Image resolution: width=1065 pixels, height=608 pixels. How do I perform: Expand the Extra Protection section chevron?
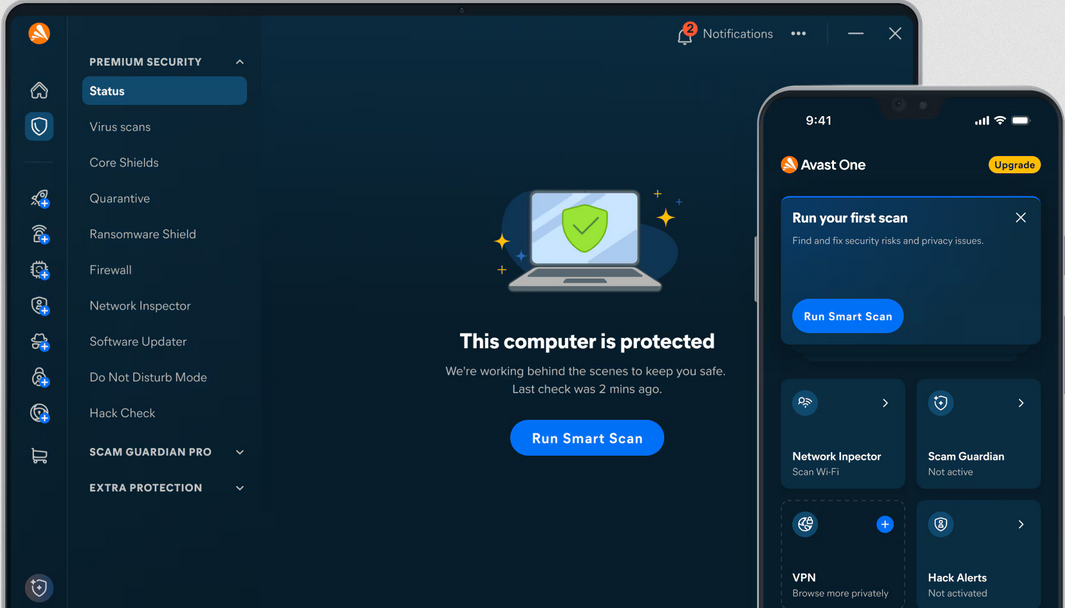click(x=240, y=488)
